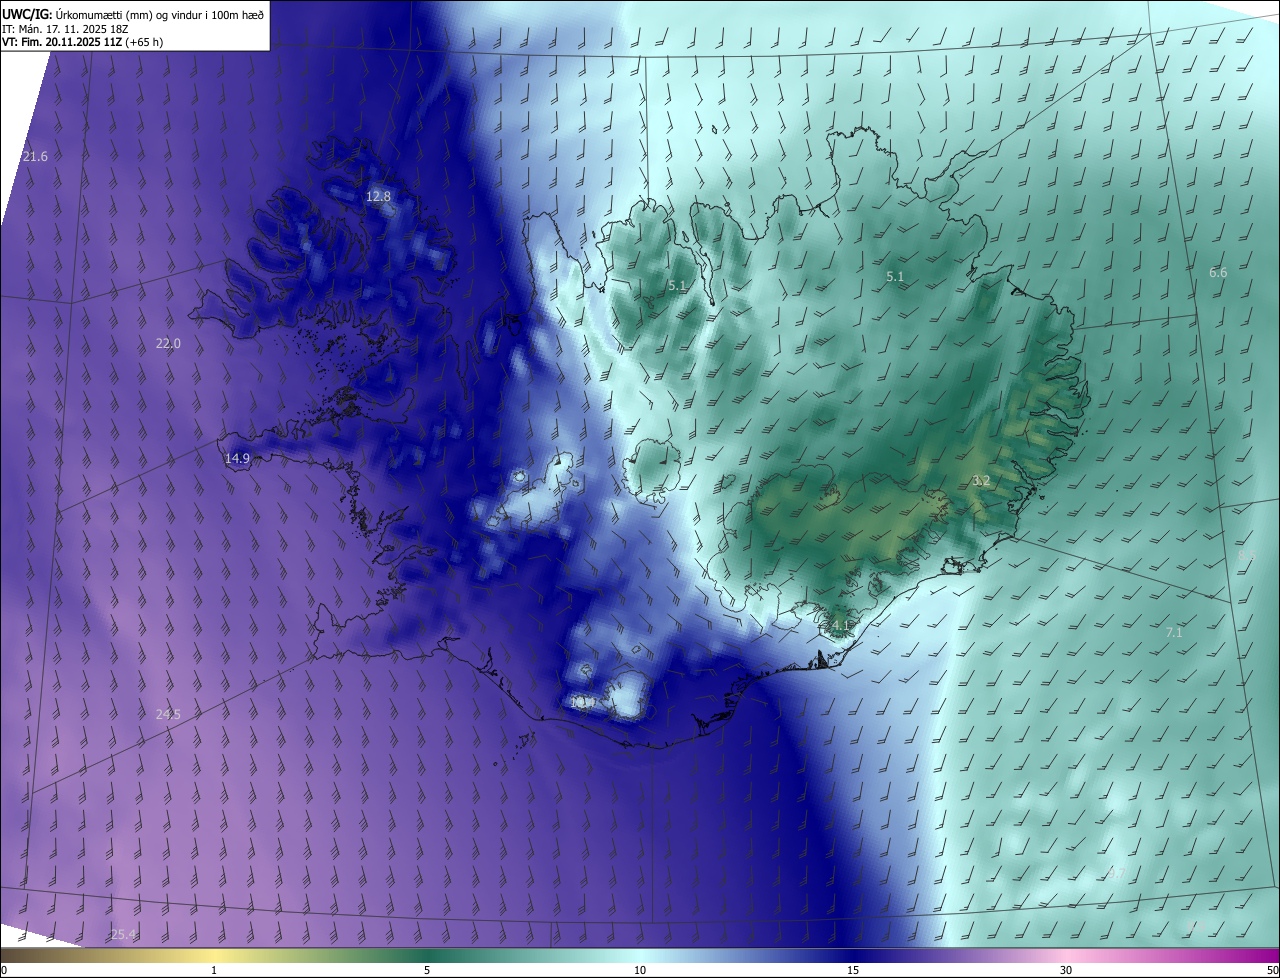
Task: Select the faint 9.7 value label
Action: tap(1117, 874)
